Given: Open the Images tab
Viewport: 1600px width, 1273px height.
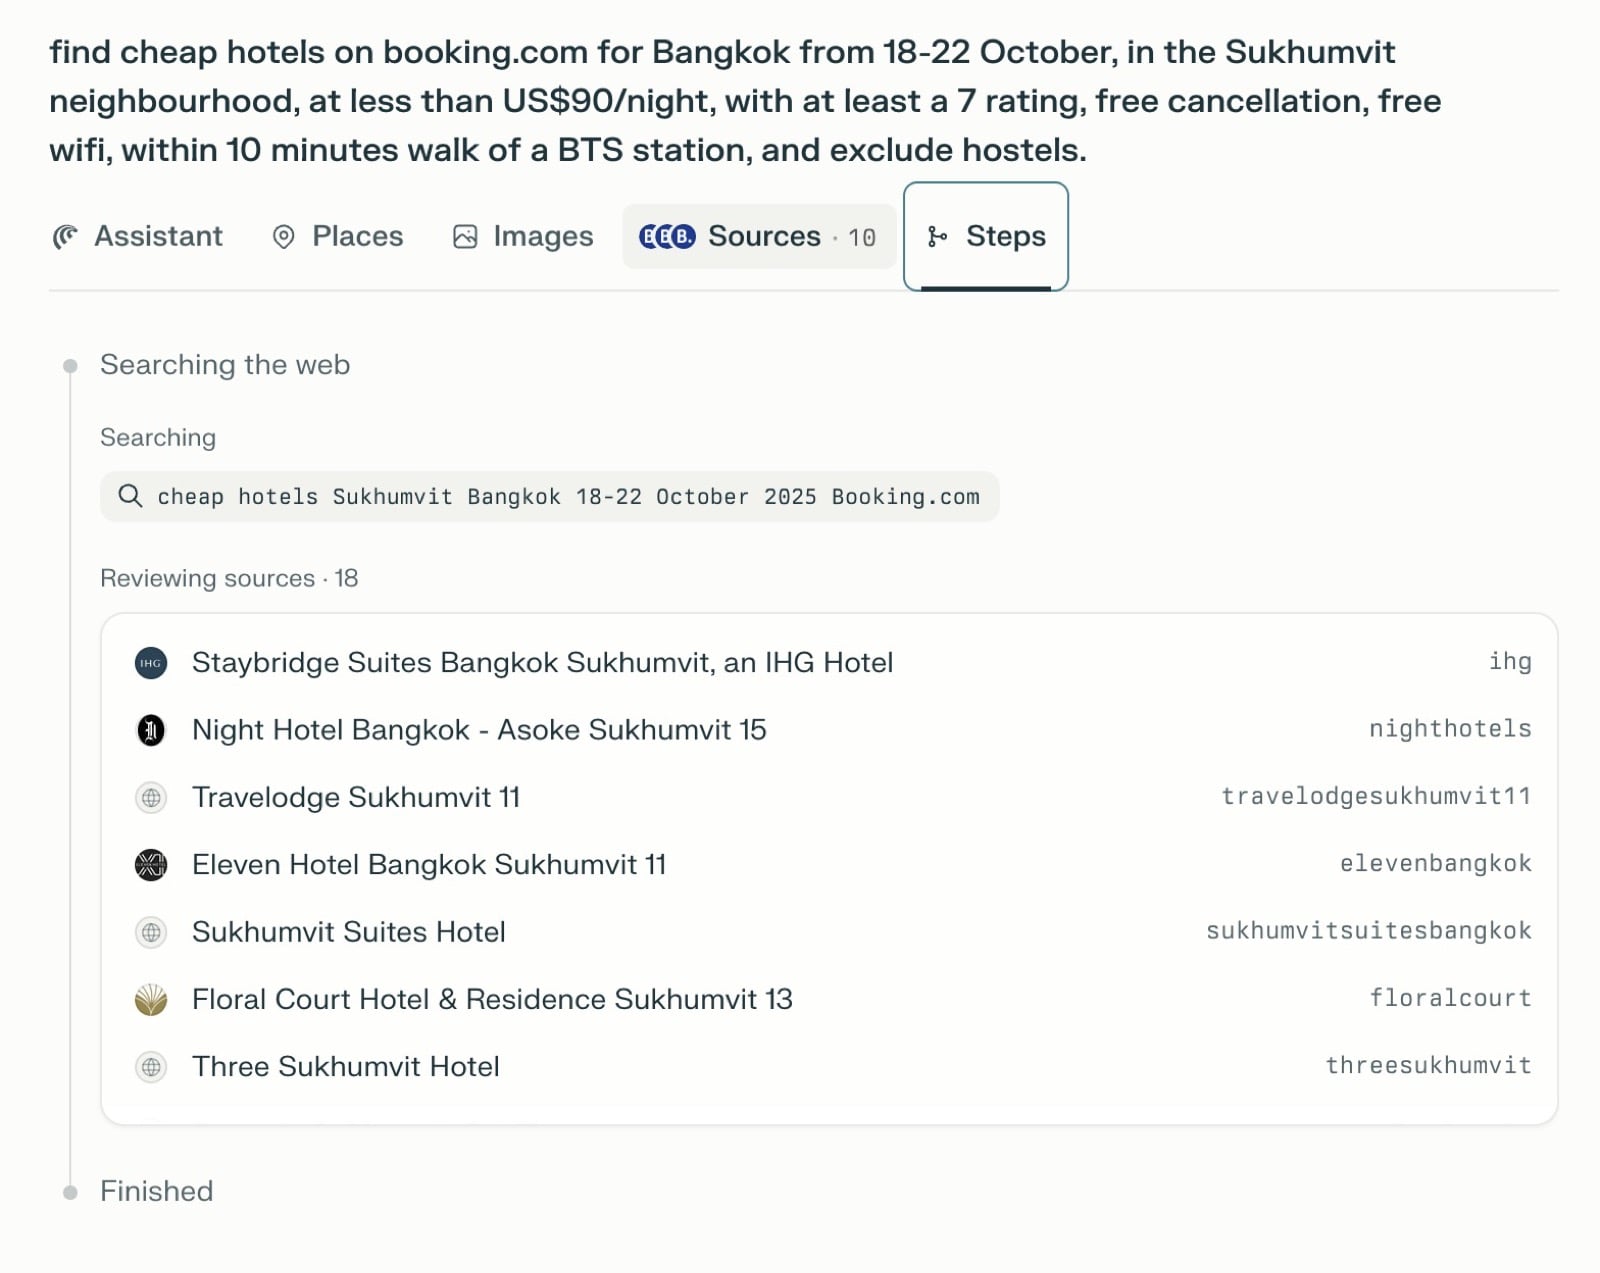Looking at the screenshot, I should pyautogui.click(x=523, y=236).
